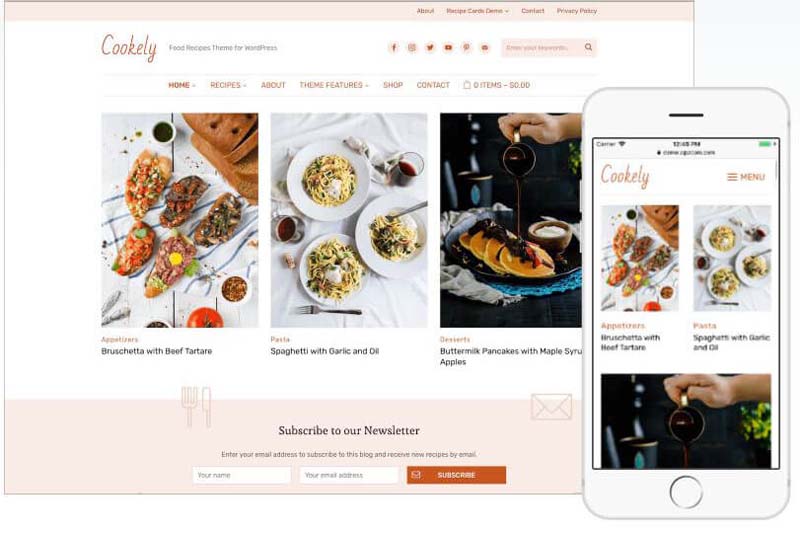Open the shopping cart icon

pyautogui.click(x=467, y=85)
